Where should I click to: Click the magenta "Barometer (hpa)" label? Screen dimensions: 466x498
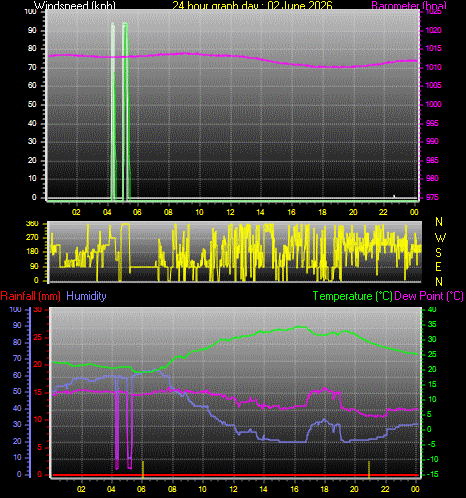[409, 6]
